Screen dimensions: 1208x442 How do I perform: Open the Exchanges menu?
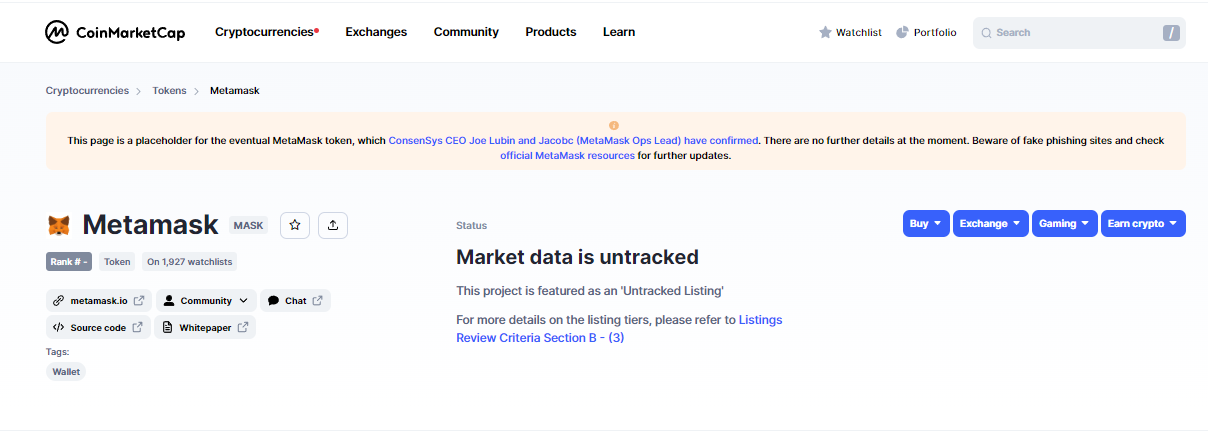tap(376, 32)
